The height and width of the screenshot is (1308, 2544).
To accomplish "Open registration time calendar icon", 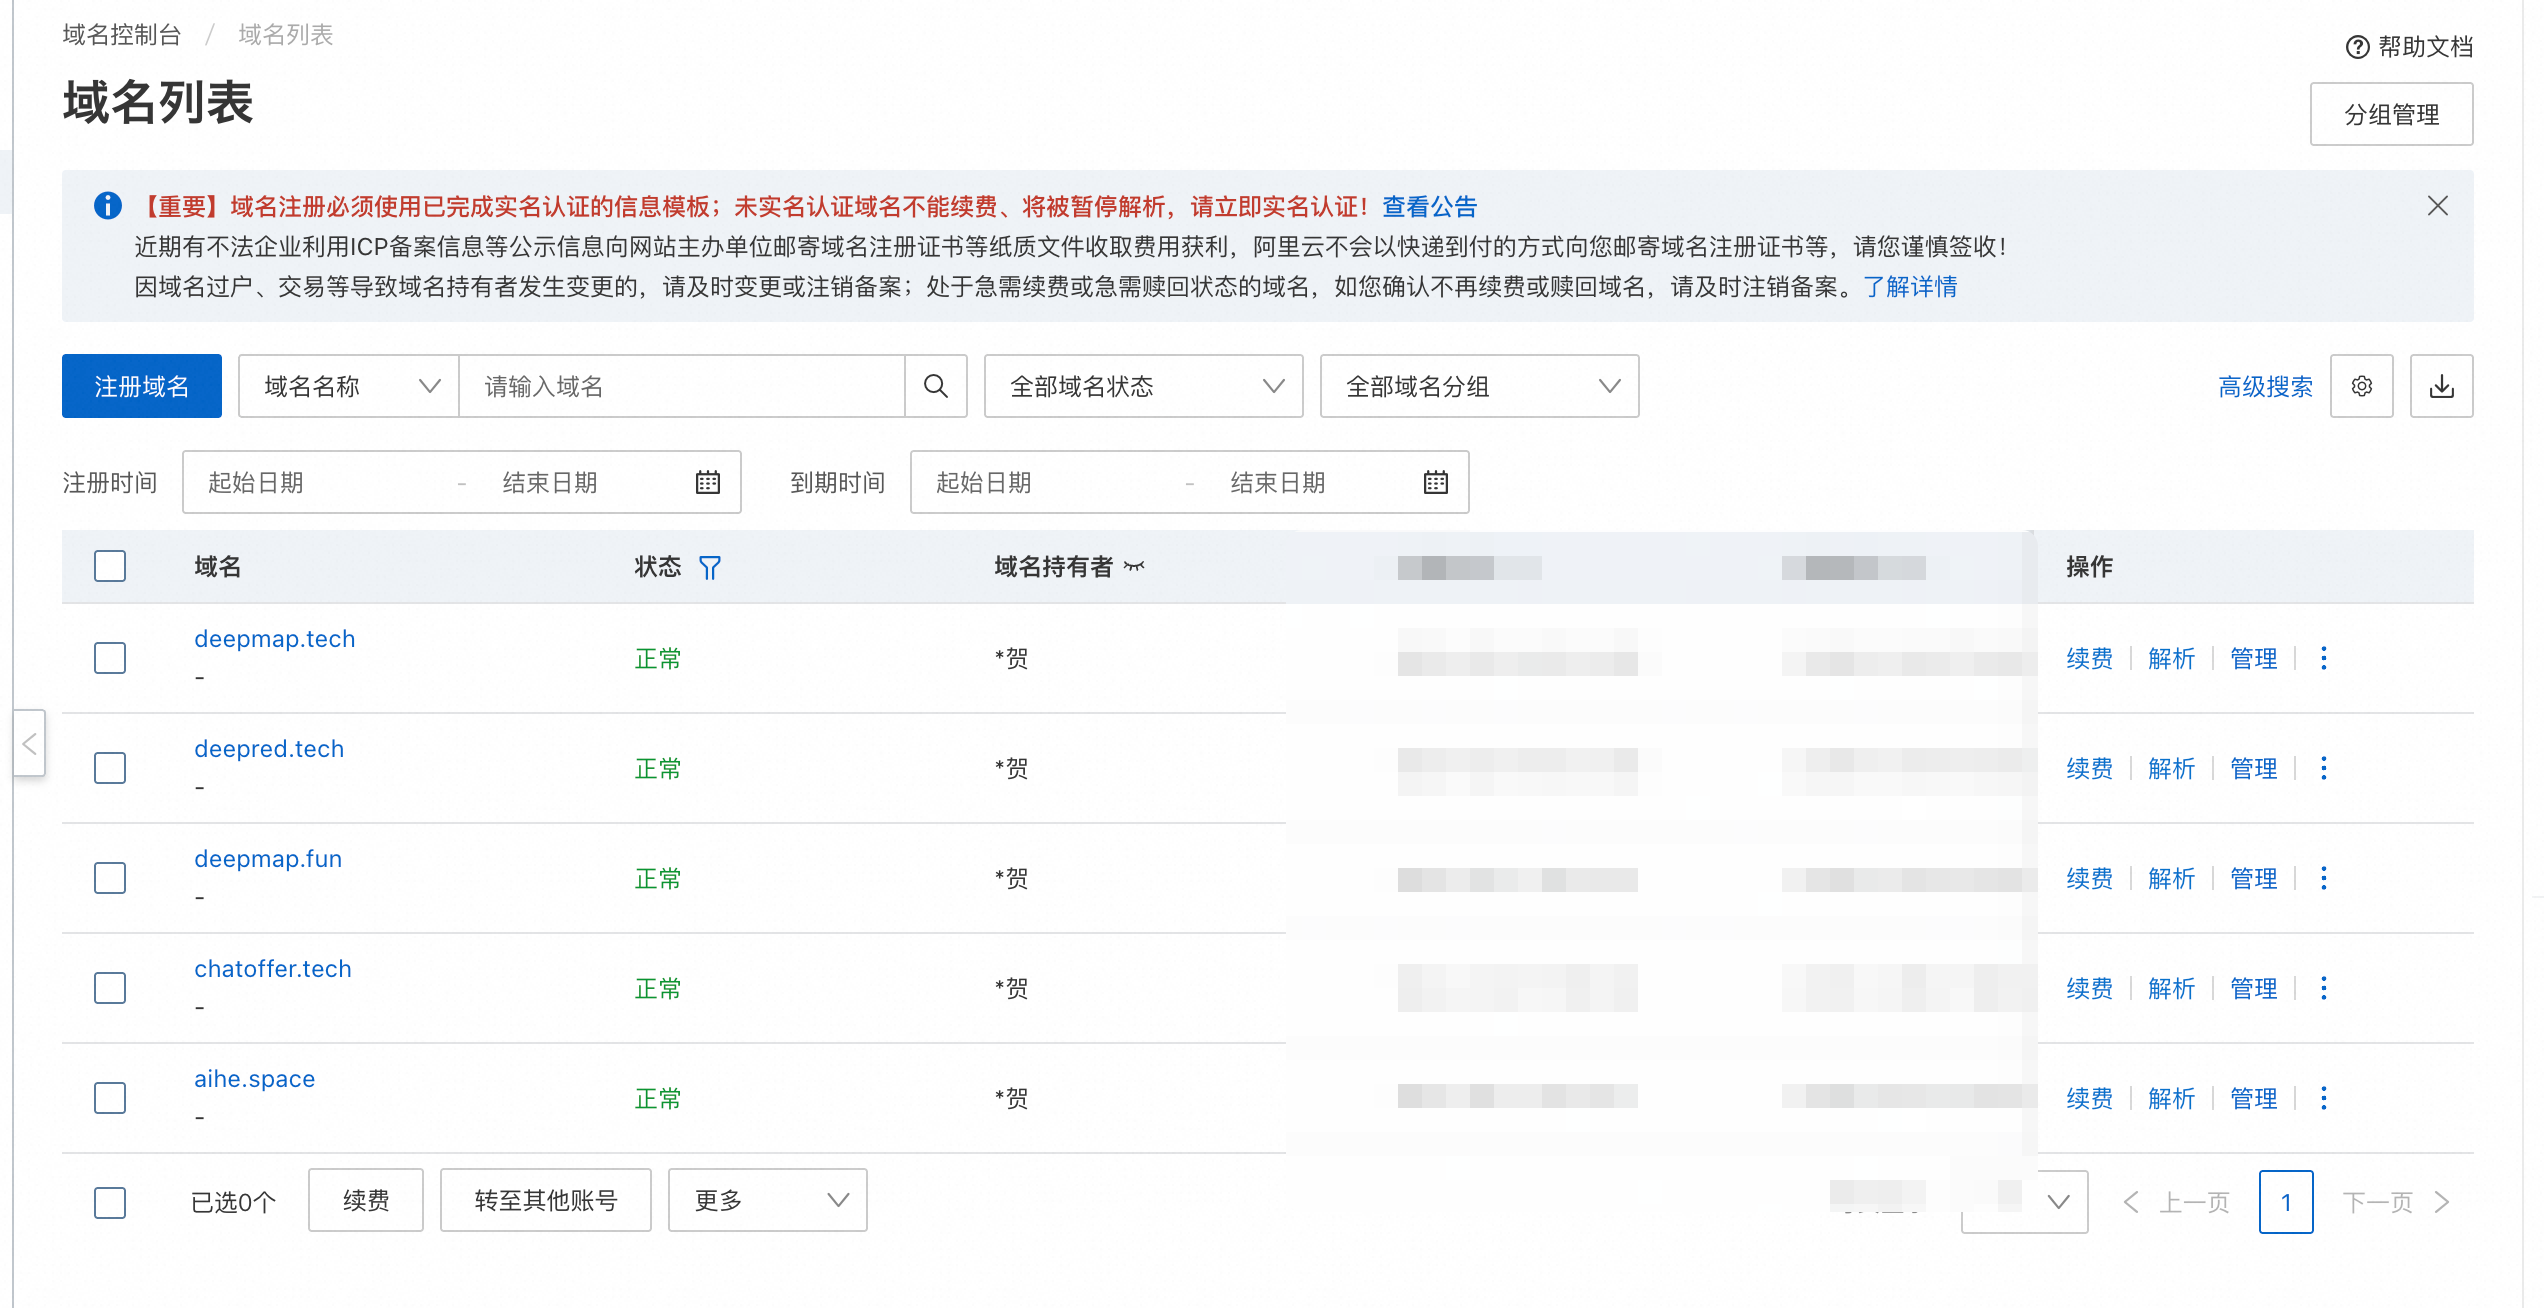I will coord(708,482).
